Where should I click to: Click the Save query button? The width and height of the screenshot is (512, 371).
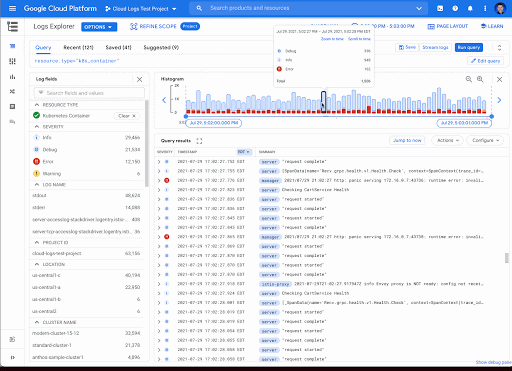coord(407,47)
